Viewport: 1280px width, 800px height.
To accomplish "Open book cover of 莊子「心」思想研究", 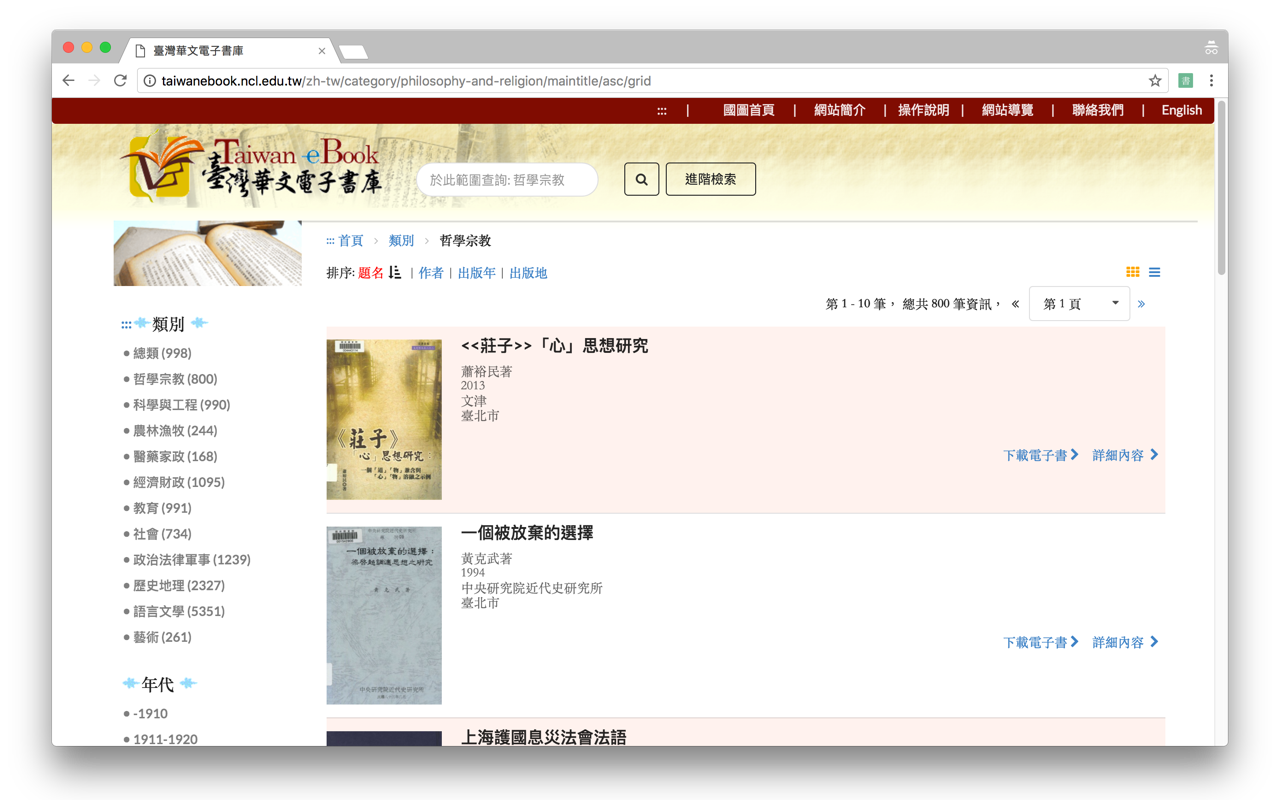I will click(x=384, y=419).
